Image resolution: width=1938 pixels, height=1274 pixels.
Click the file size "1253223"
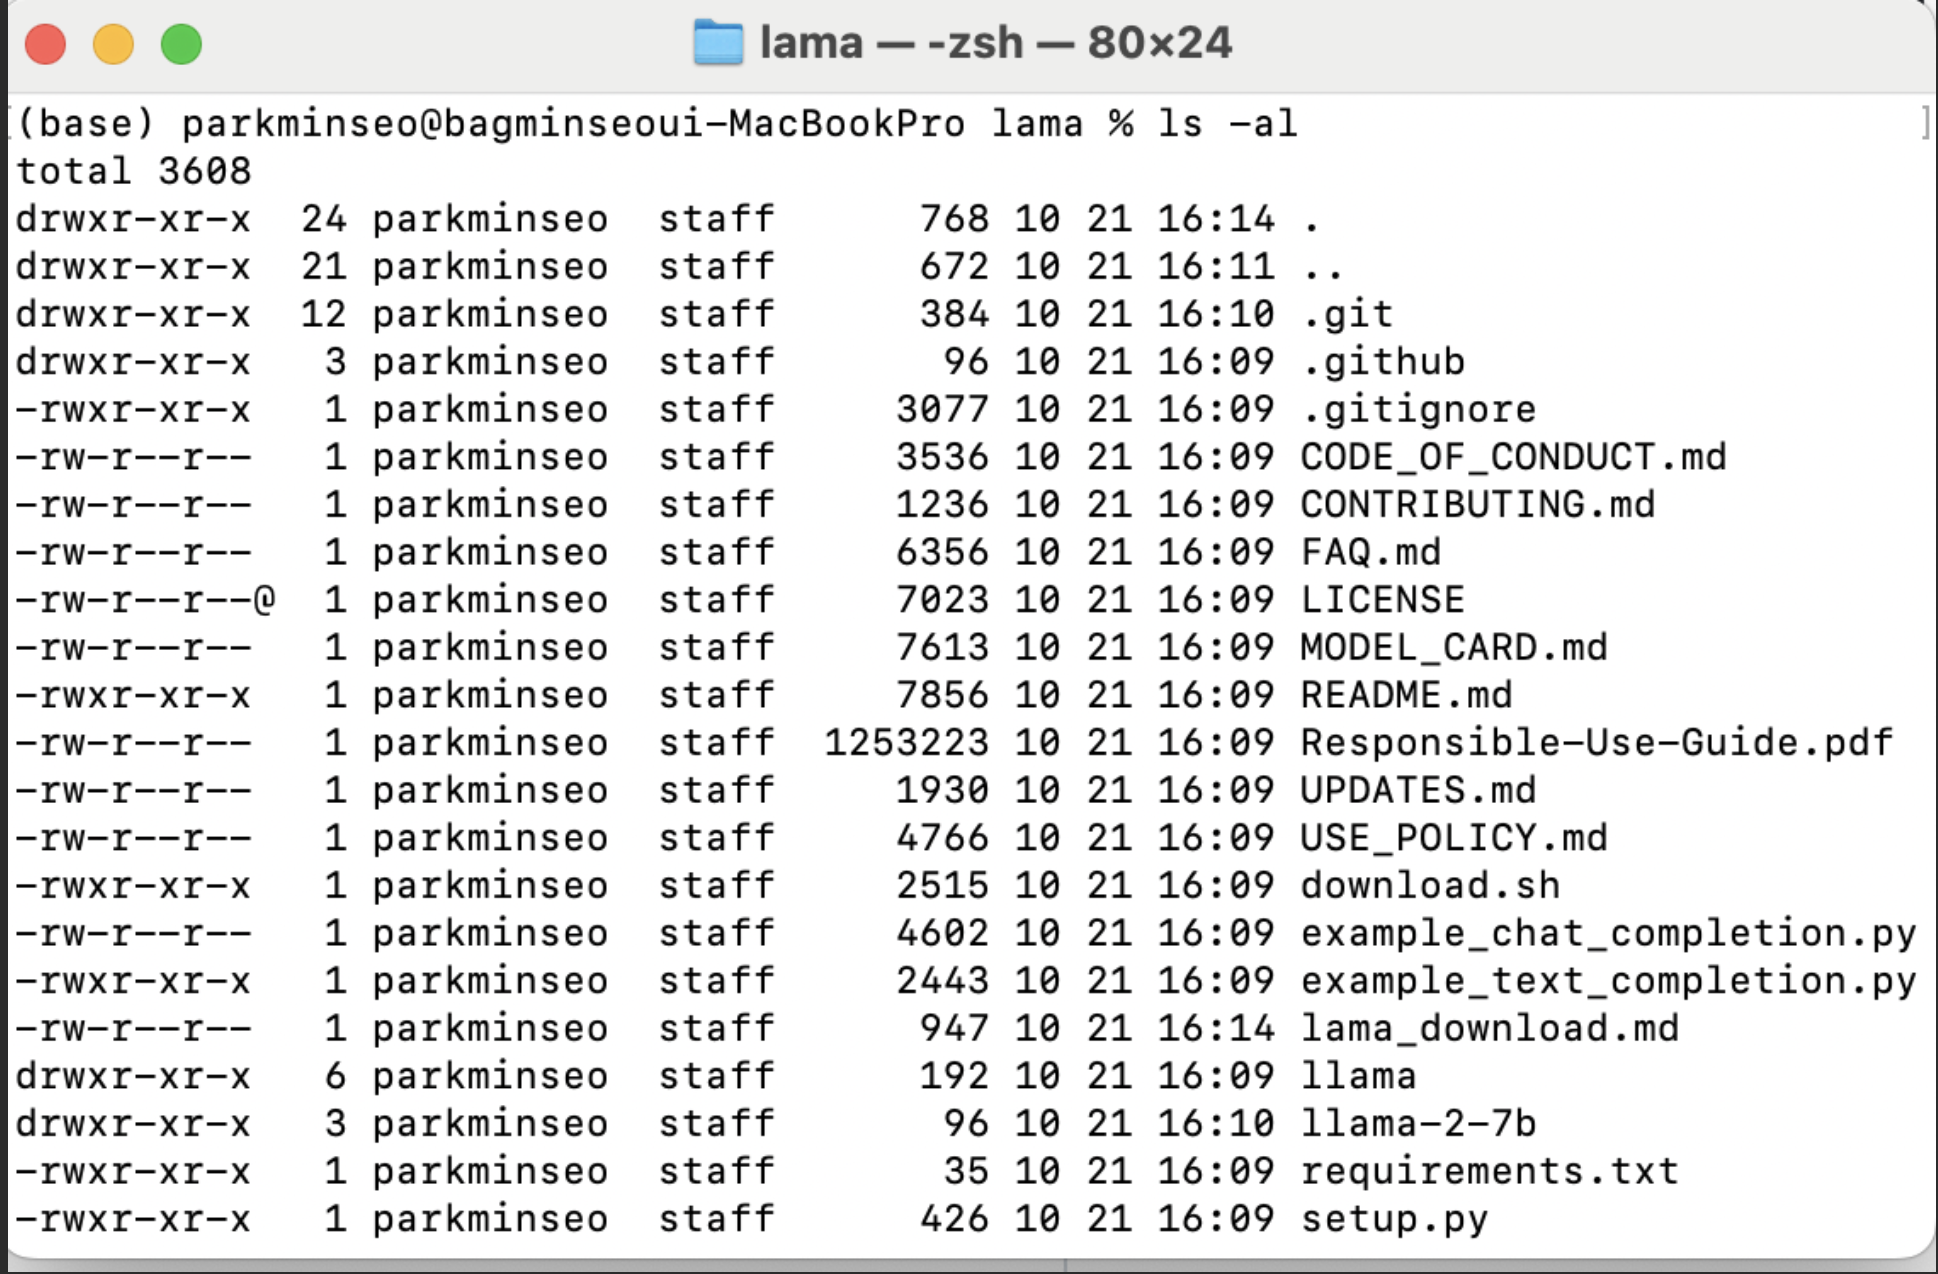[x=907, y=743]
